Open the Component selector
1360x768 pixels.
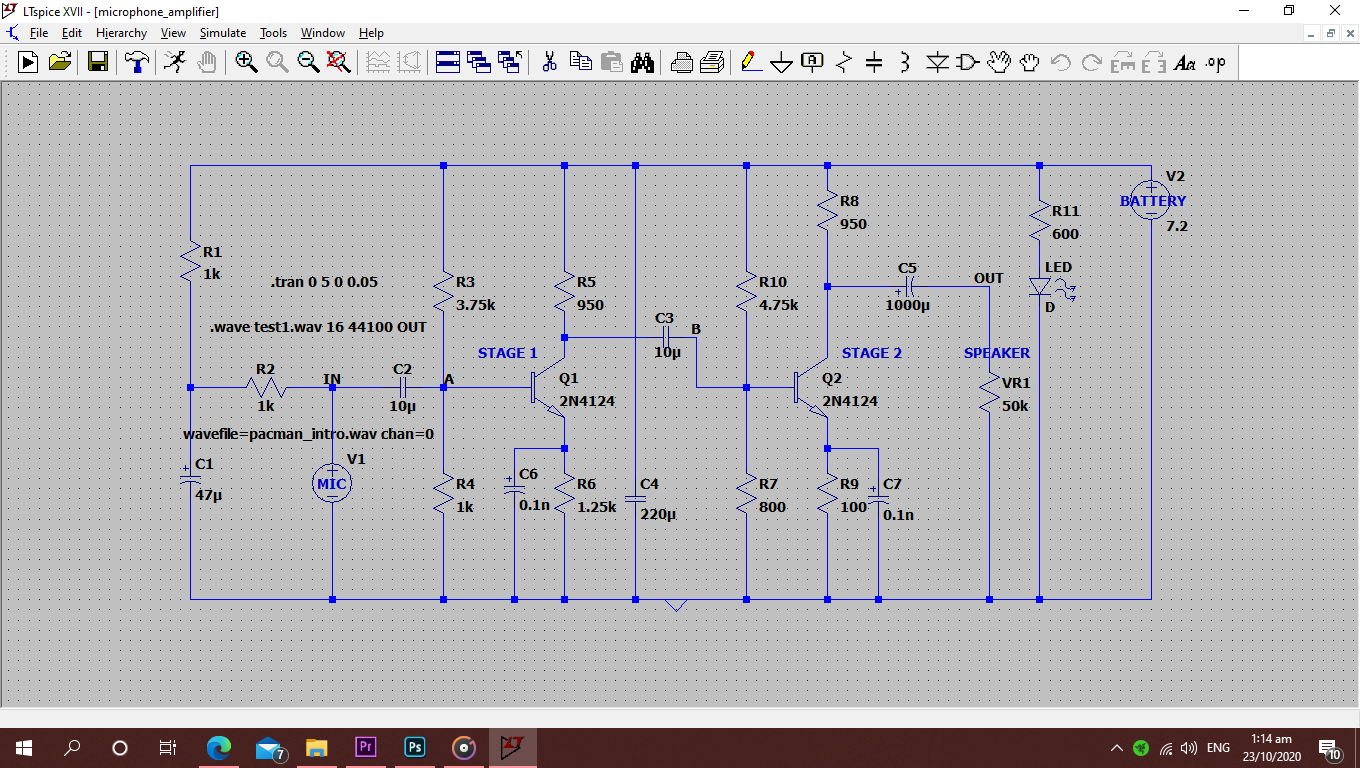967,62
